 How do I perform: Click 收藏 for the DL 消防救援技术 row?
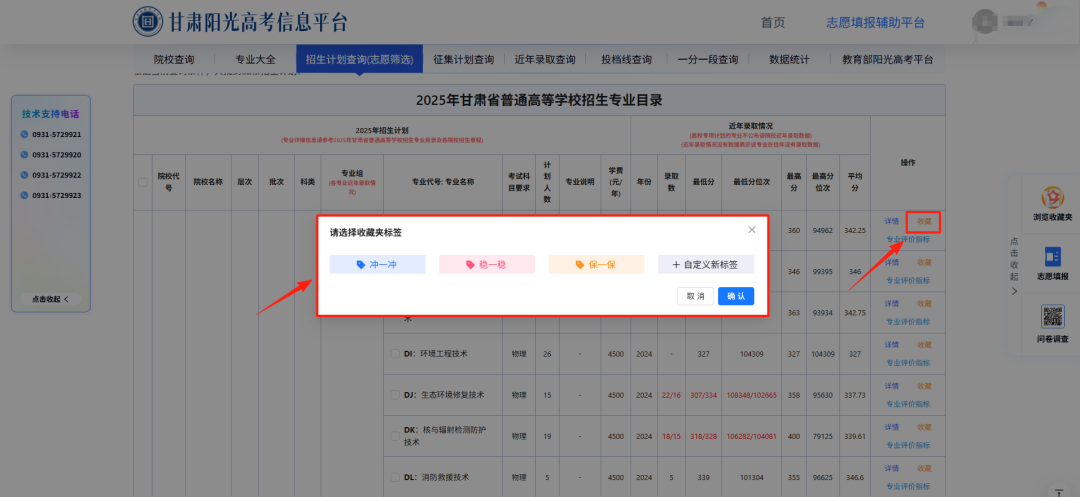(924, 468)
